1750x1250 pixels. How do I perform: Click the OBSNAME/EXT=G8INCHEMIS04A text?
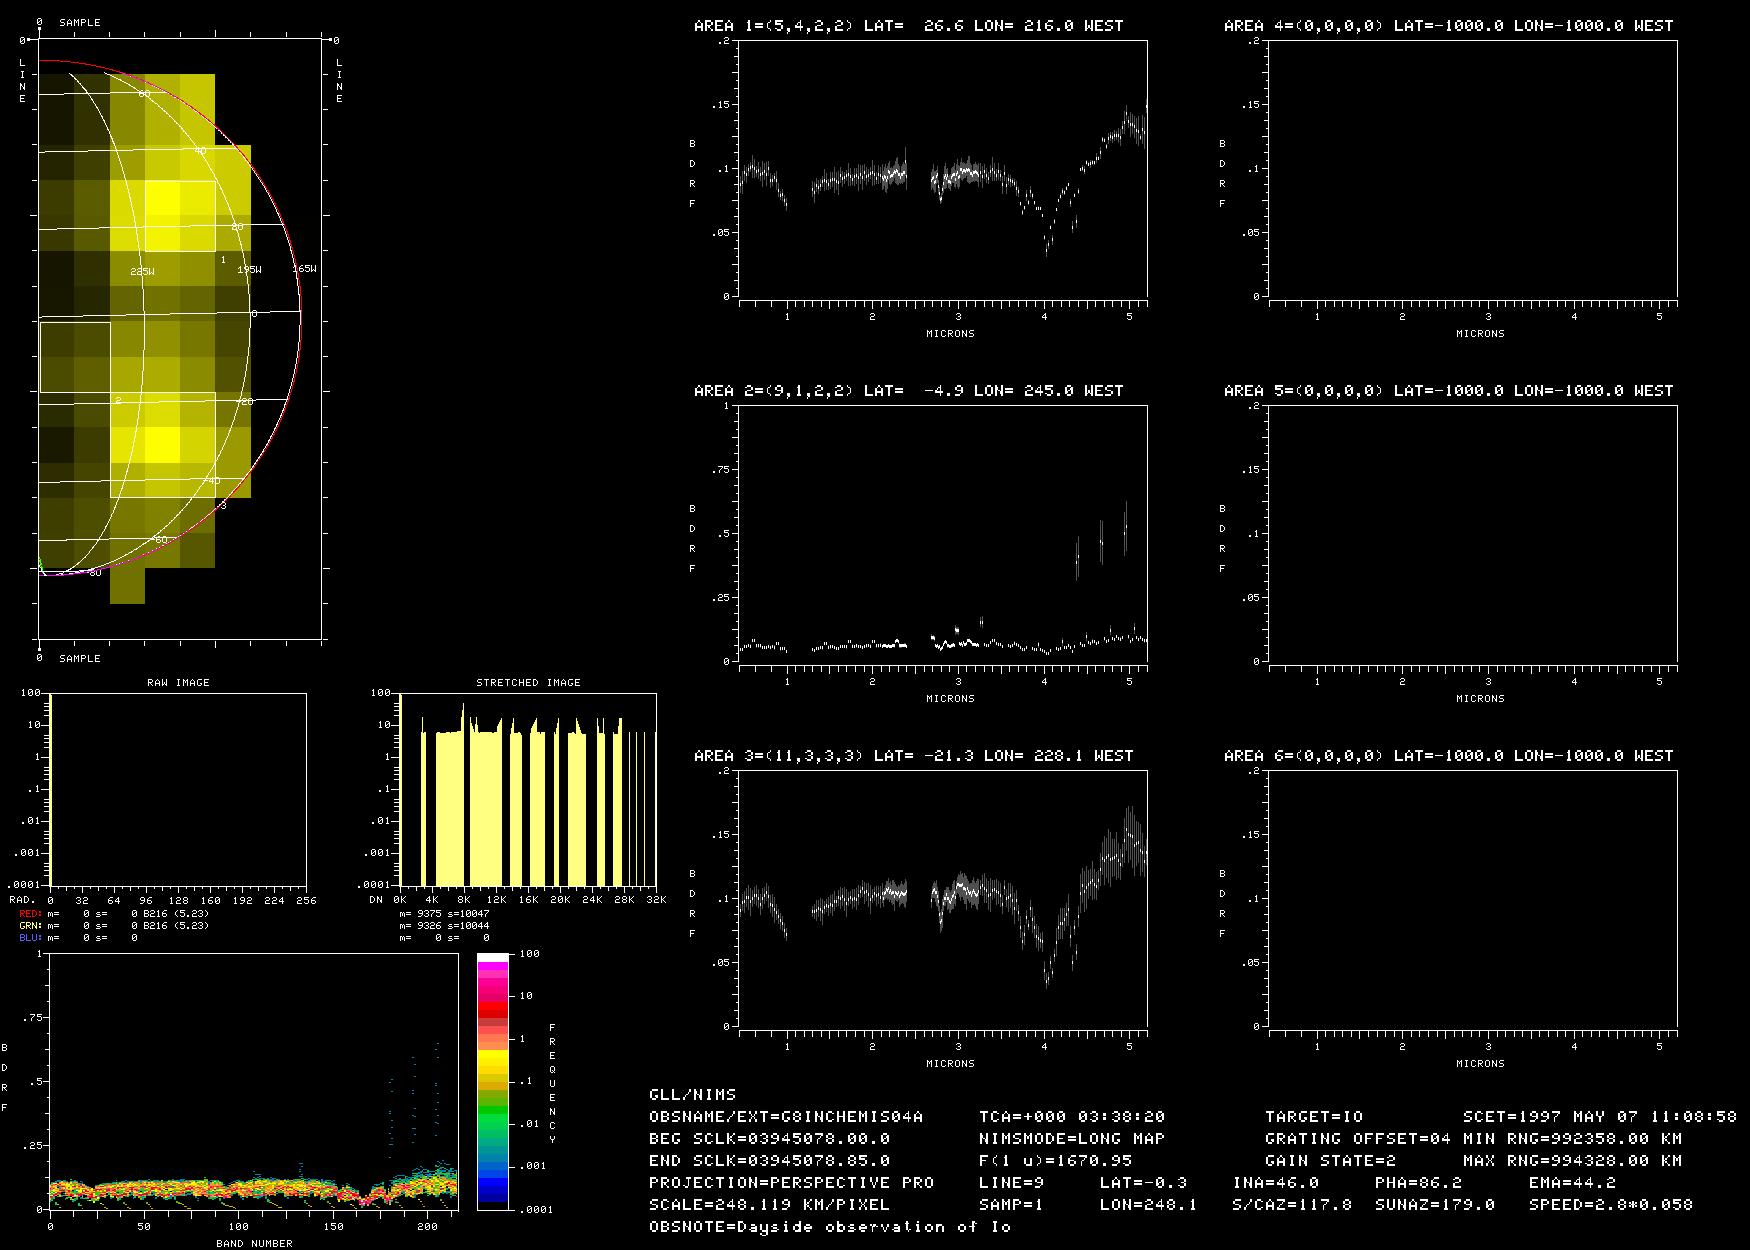[x=786, y=1117]
